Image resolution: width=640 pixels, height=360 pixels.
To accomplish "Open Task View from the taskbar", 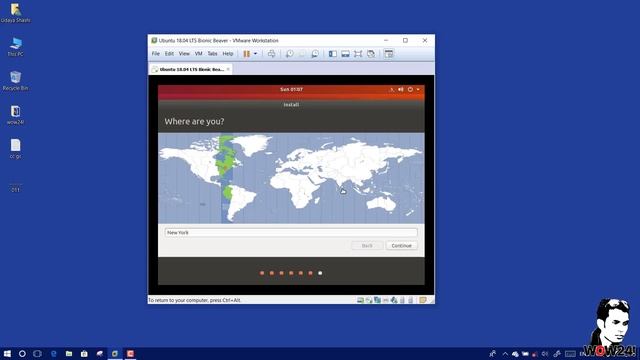I will 38,353.
